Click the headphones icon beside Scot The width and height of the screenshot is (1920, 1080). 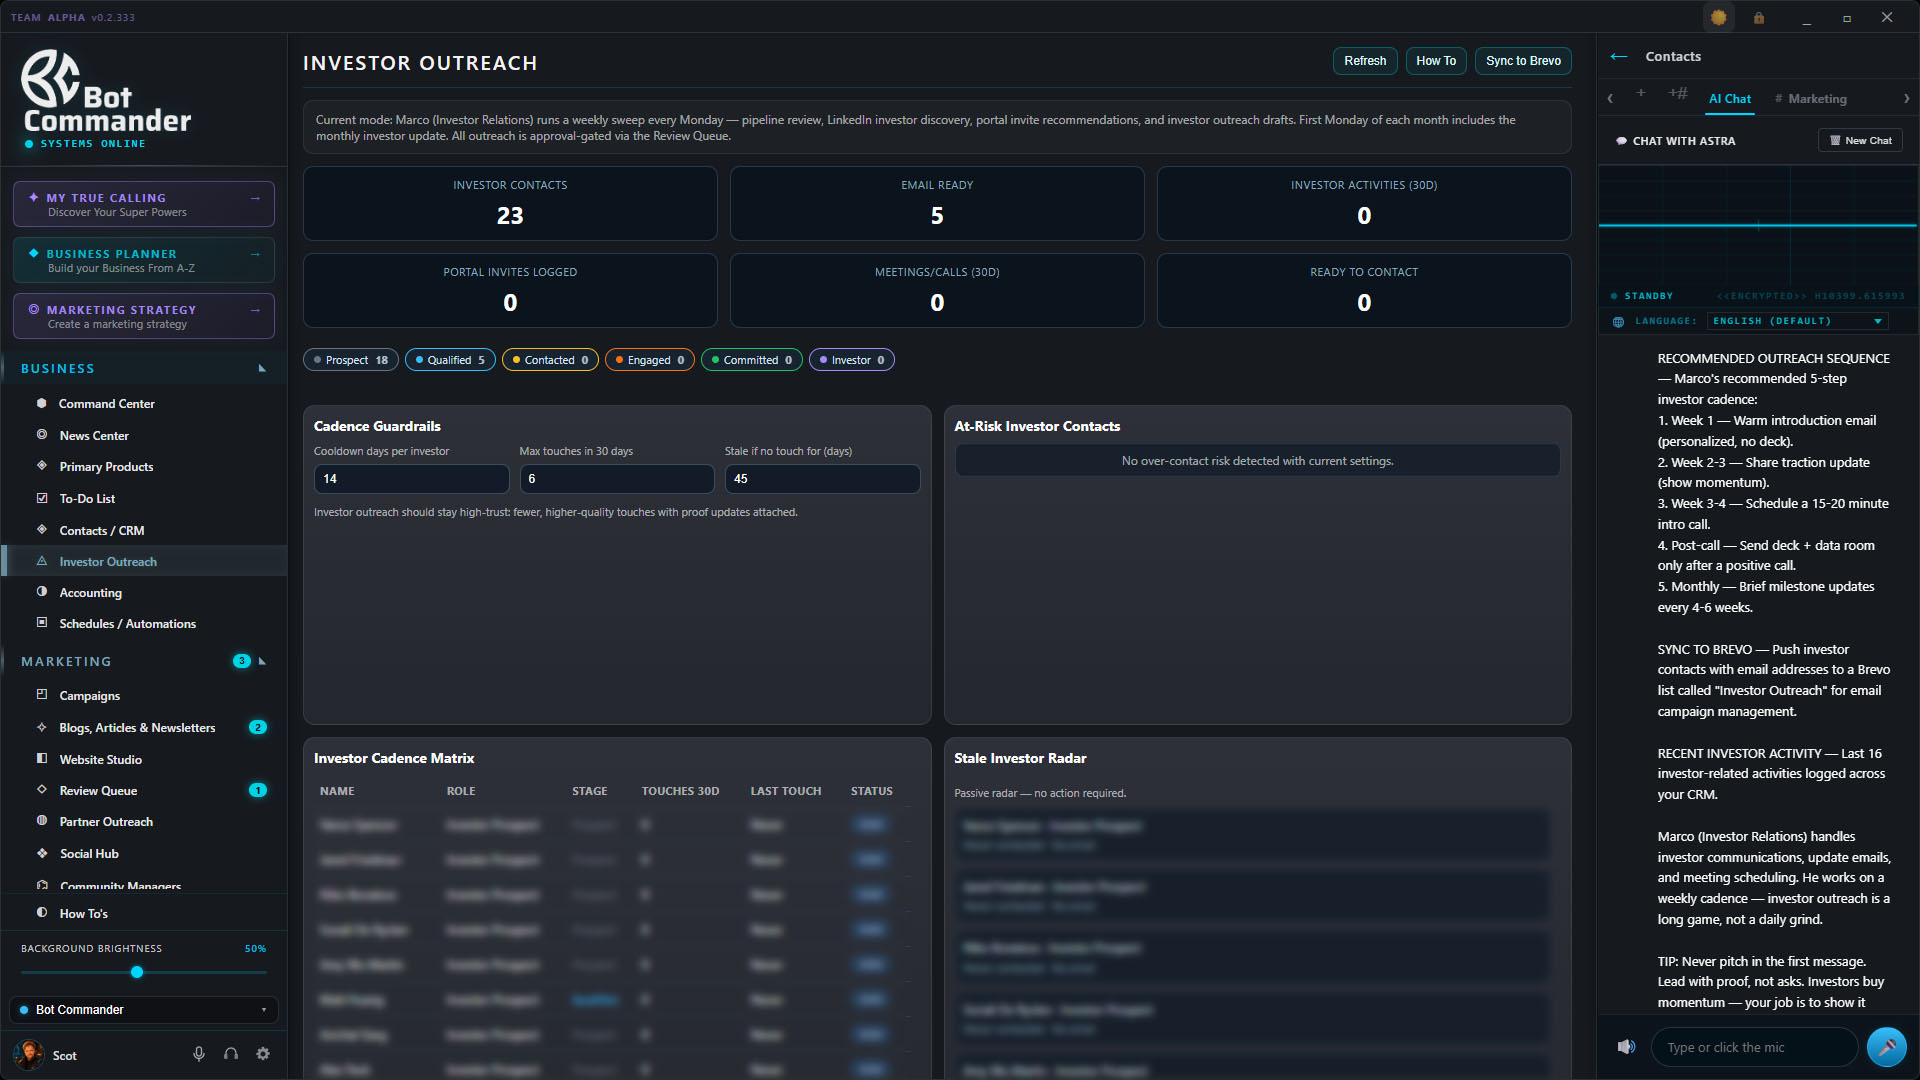[x=231, y=1054]
